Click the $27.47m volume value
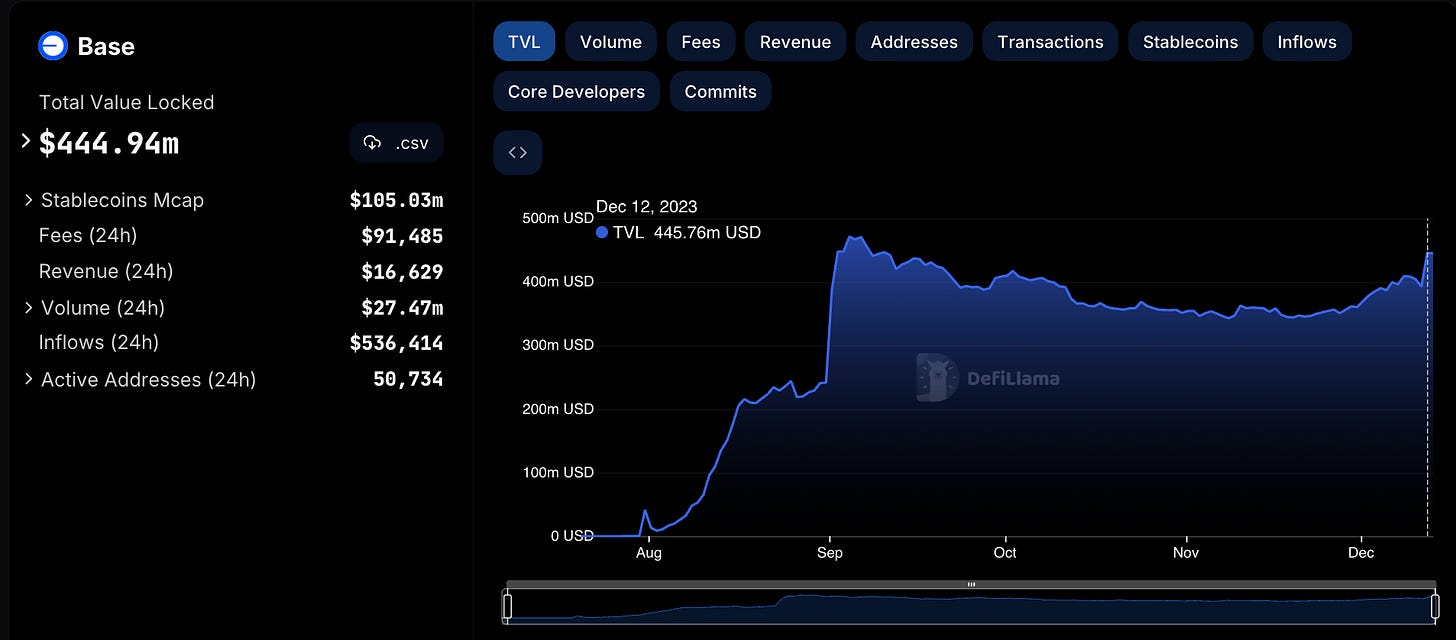1456x640 pixels. (x=402, y=307)
